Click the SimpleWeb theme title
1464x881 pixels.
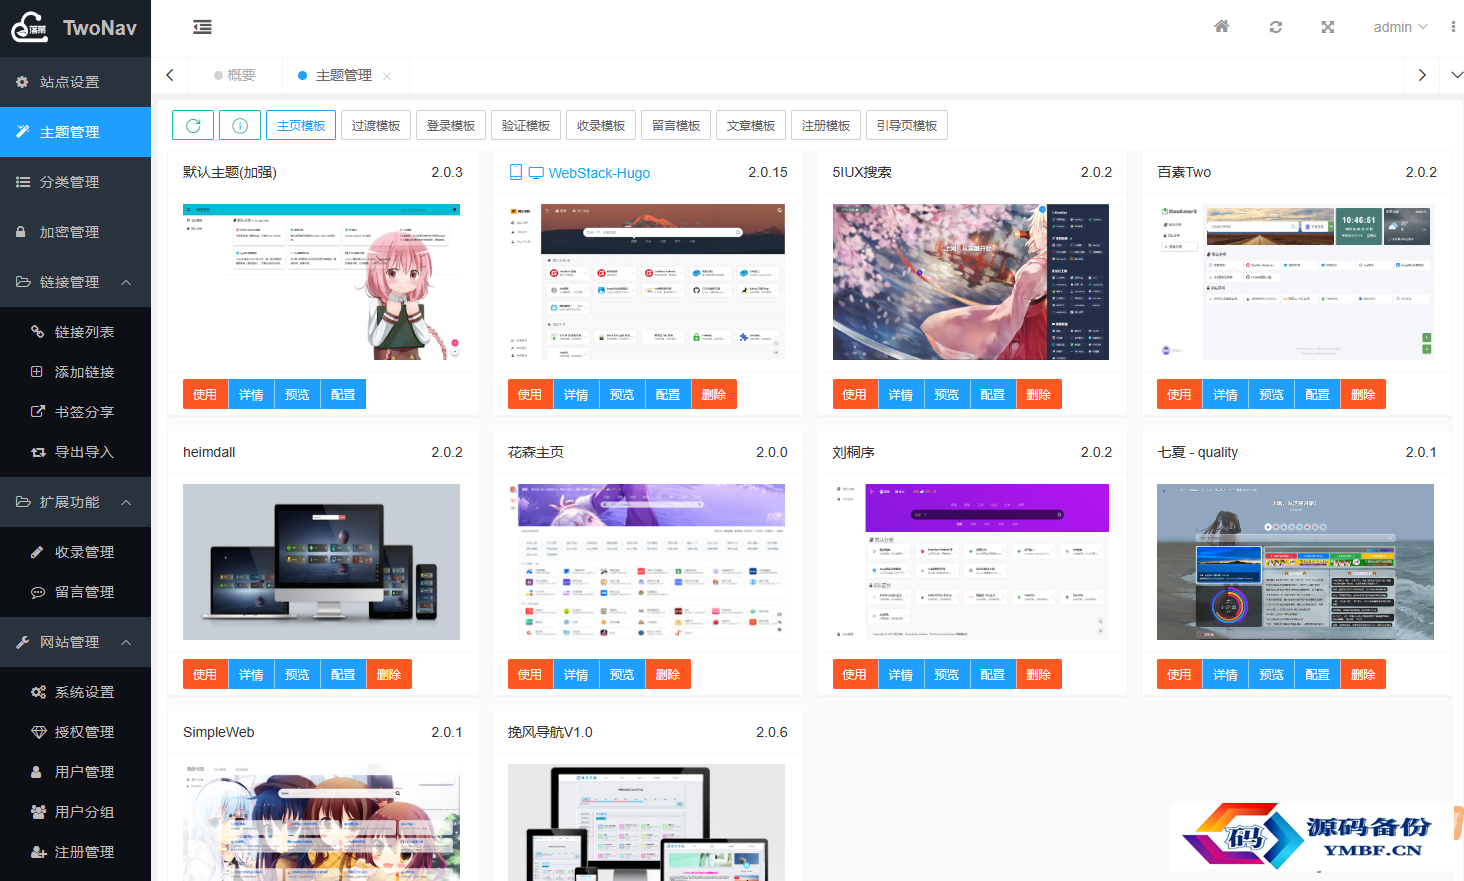coord(219,732)
